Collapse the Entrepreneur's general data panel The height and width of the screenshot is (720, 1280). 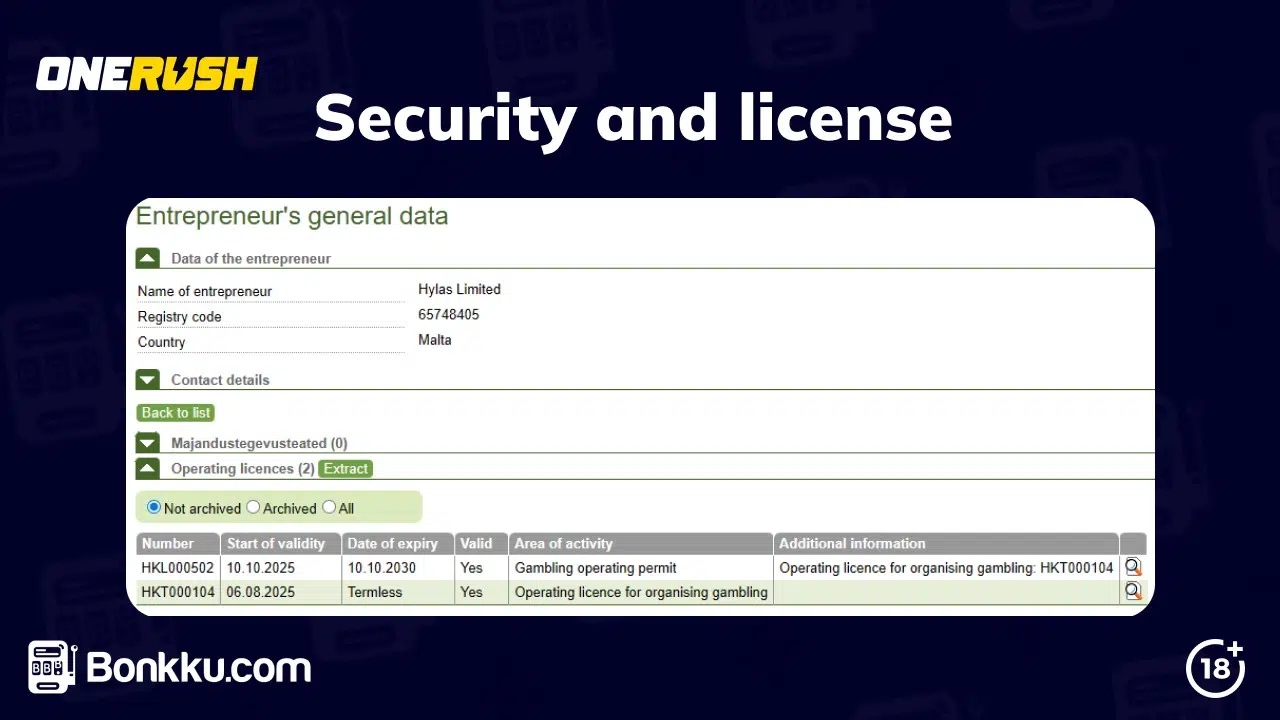tap(290, 216)
